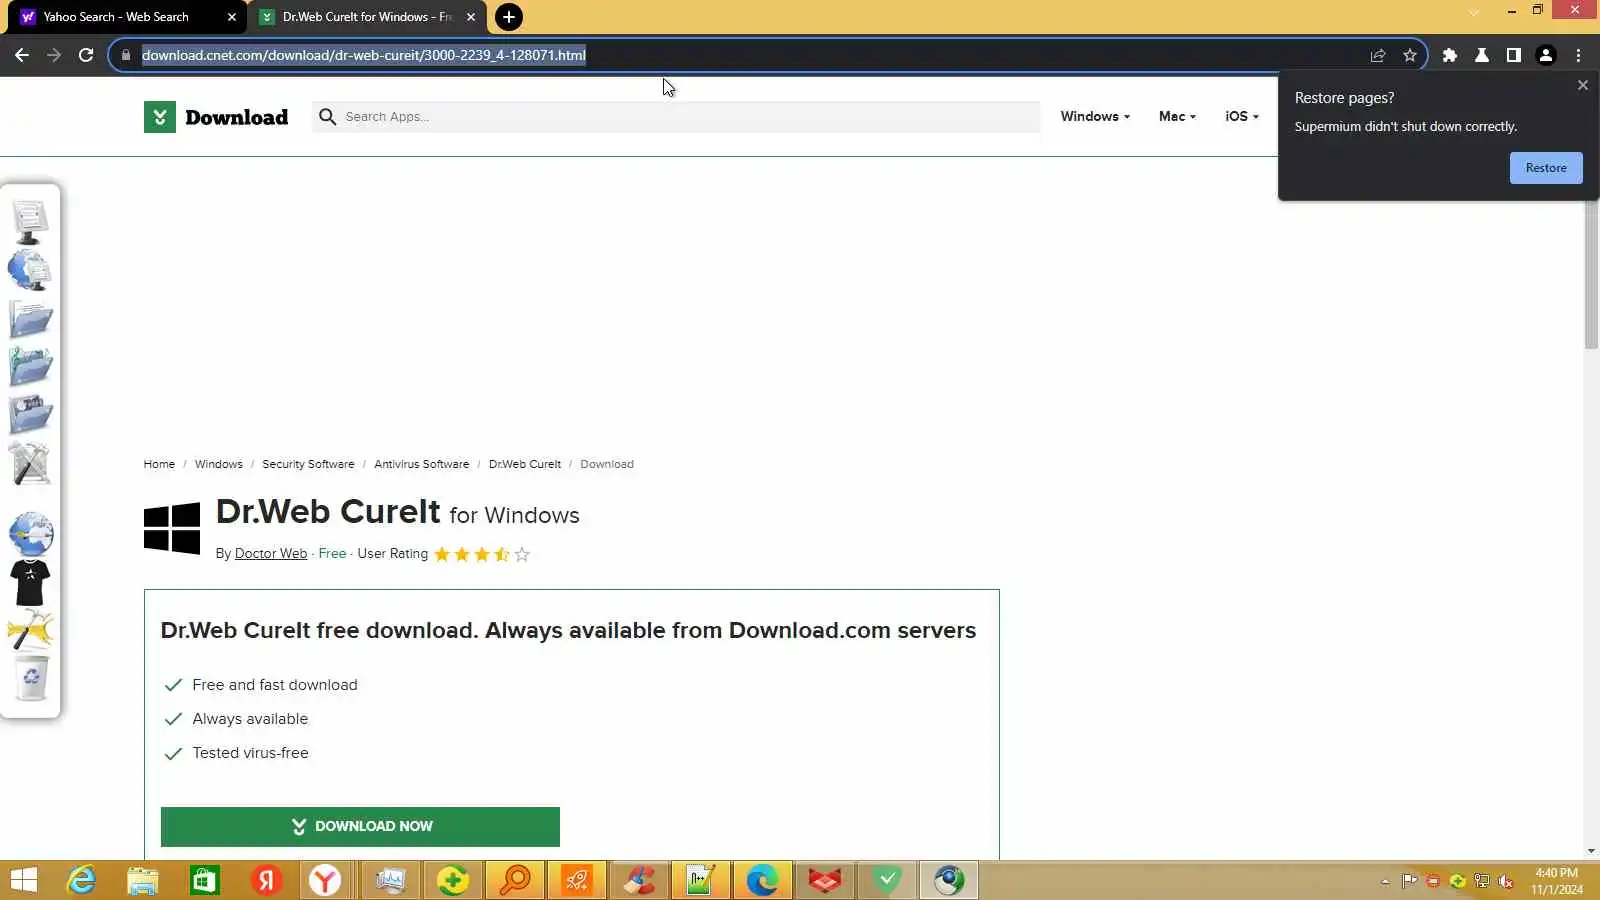Launch the globe browser icon in dock
Image resolution: width=1600 pixels, height=900 pixels.
pos(31,534)
